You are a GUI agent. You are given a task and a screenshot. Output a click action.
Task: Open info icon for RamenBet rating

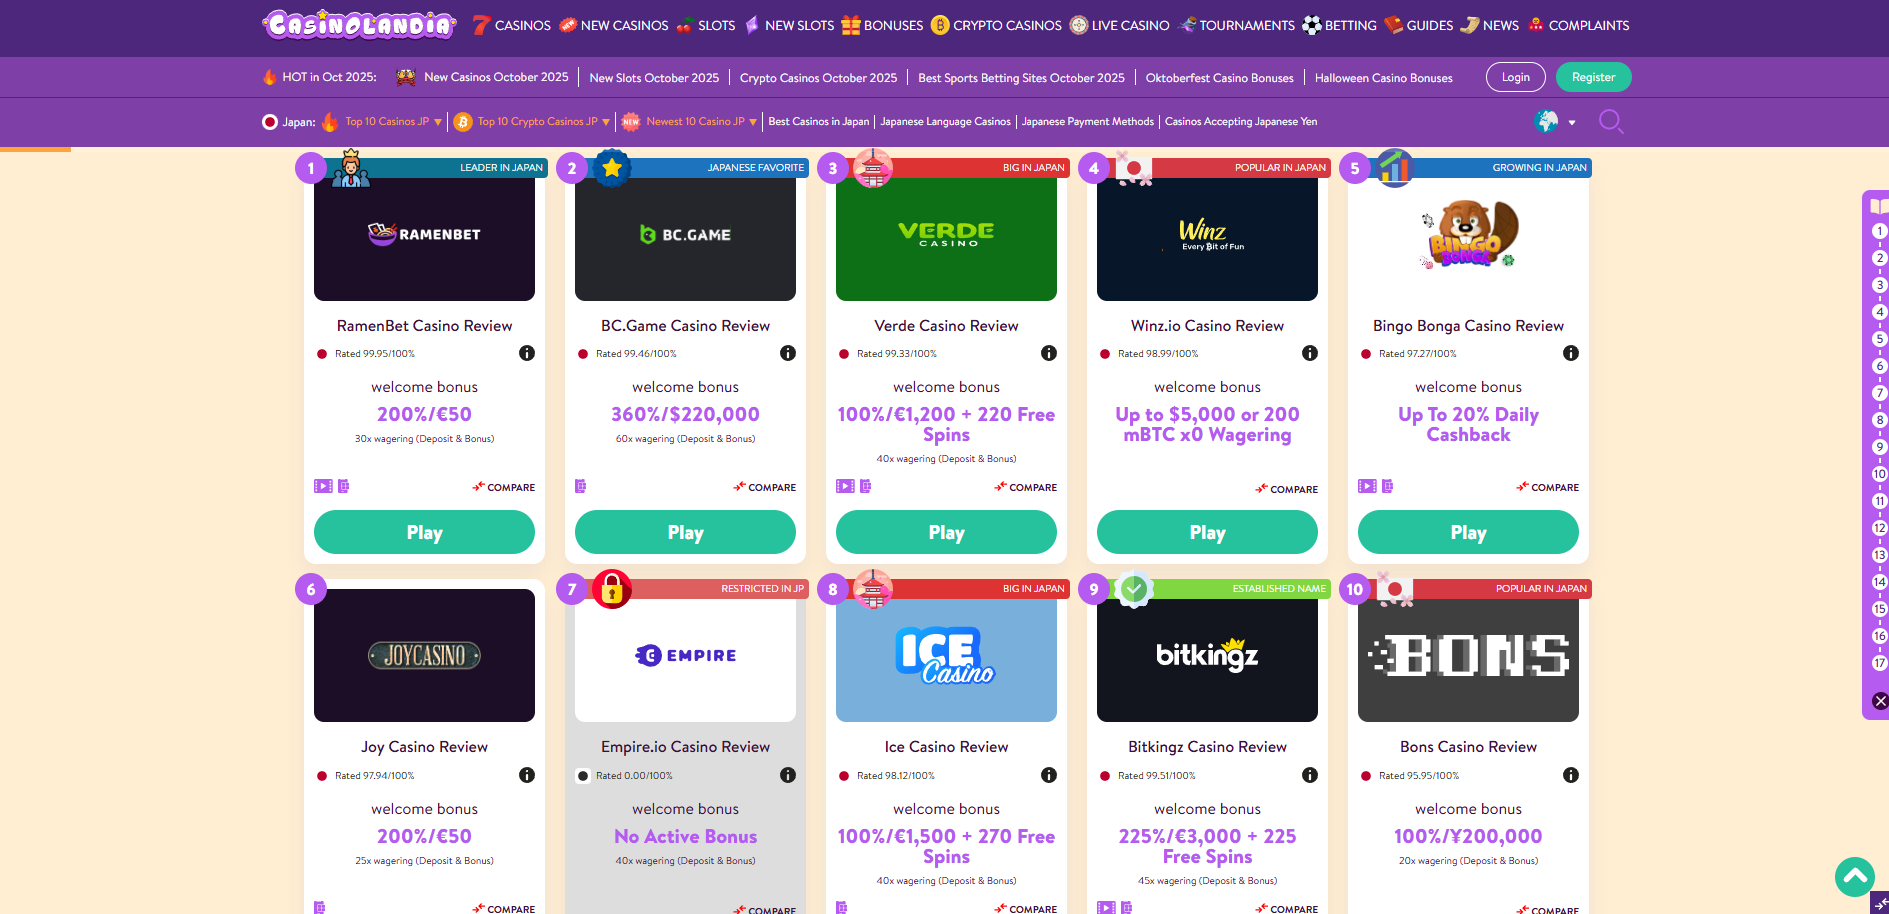527,353
